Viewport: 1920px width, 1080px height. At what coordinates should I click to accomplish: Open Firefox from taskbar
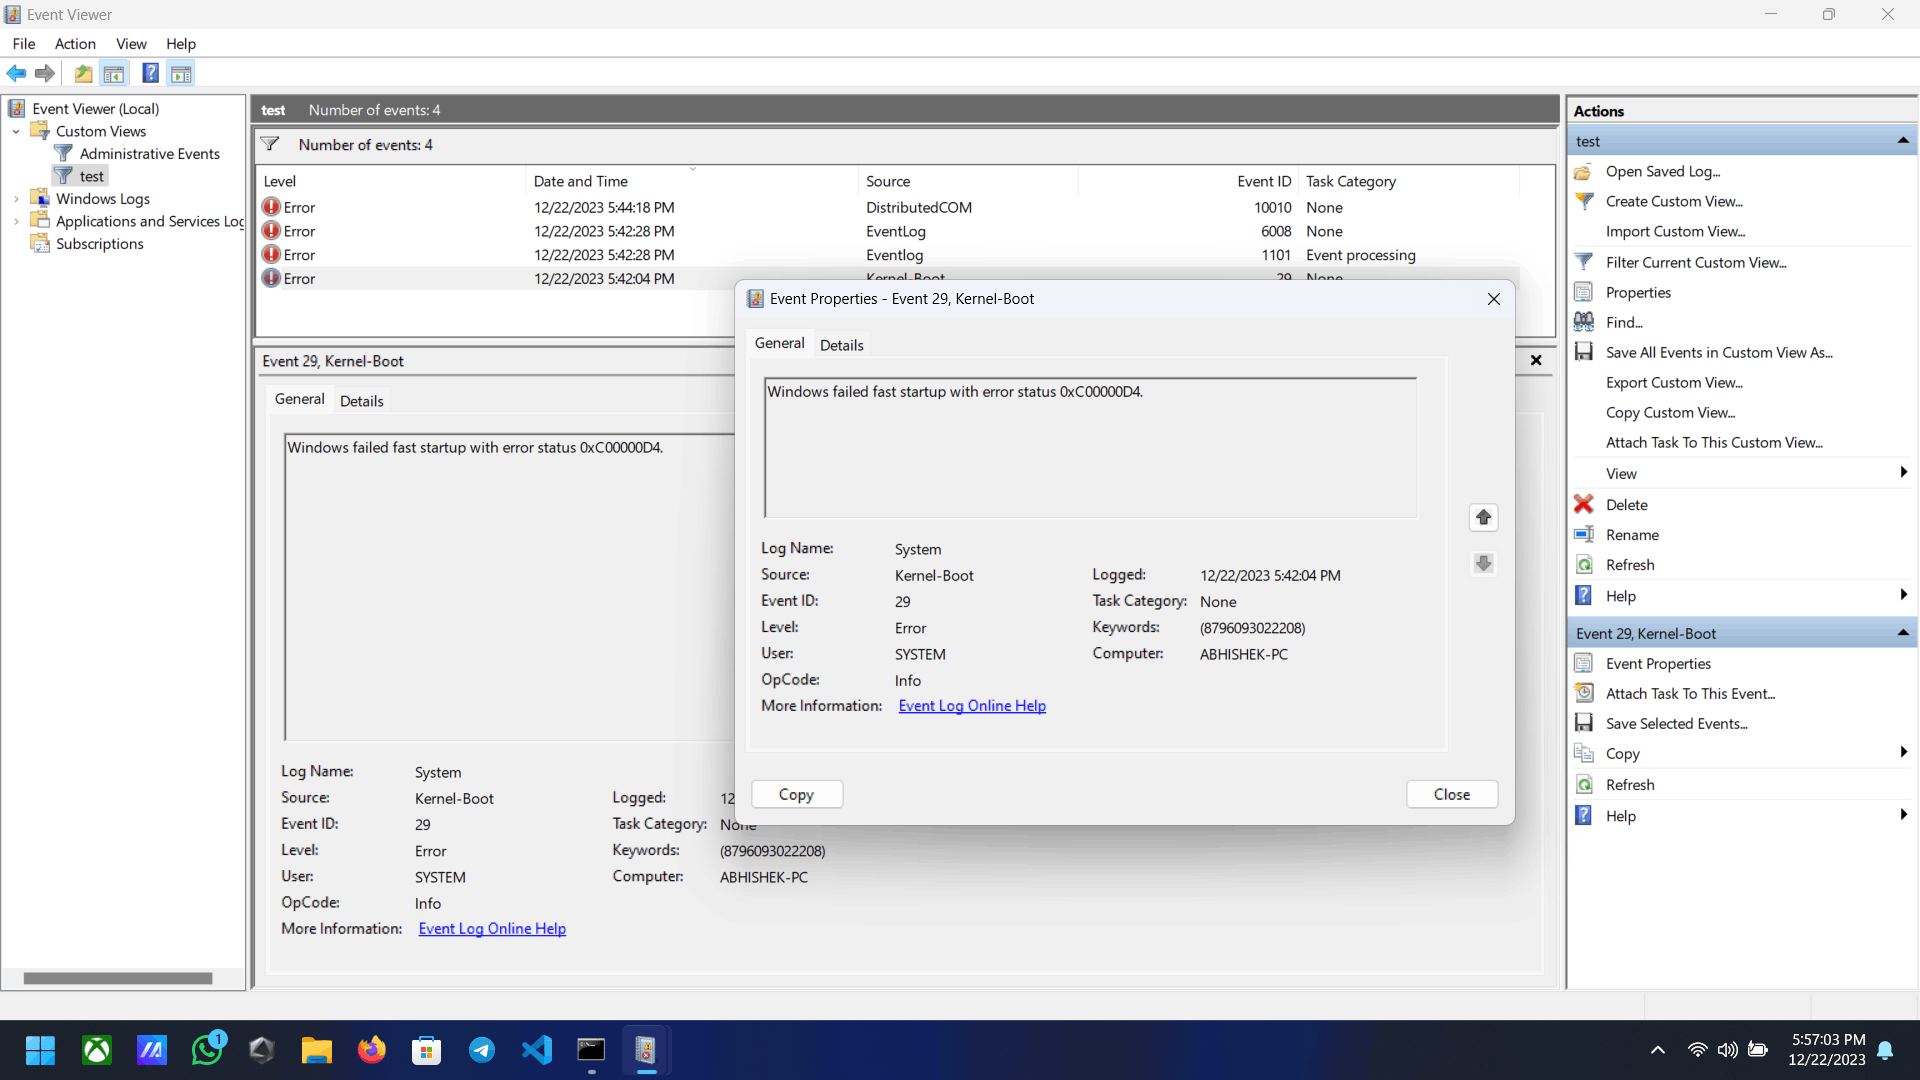[372, 1050]
